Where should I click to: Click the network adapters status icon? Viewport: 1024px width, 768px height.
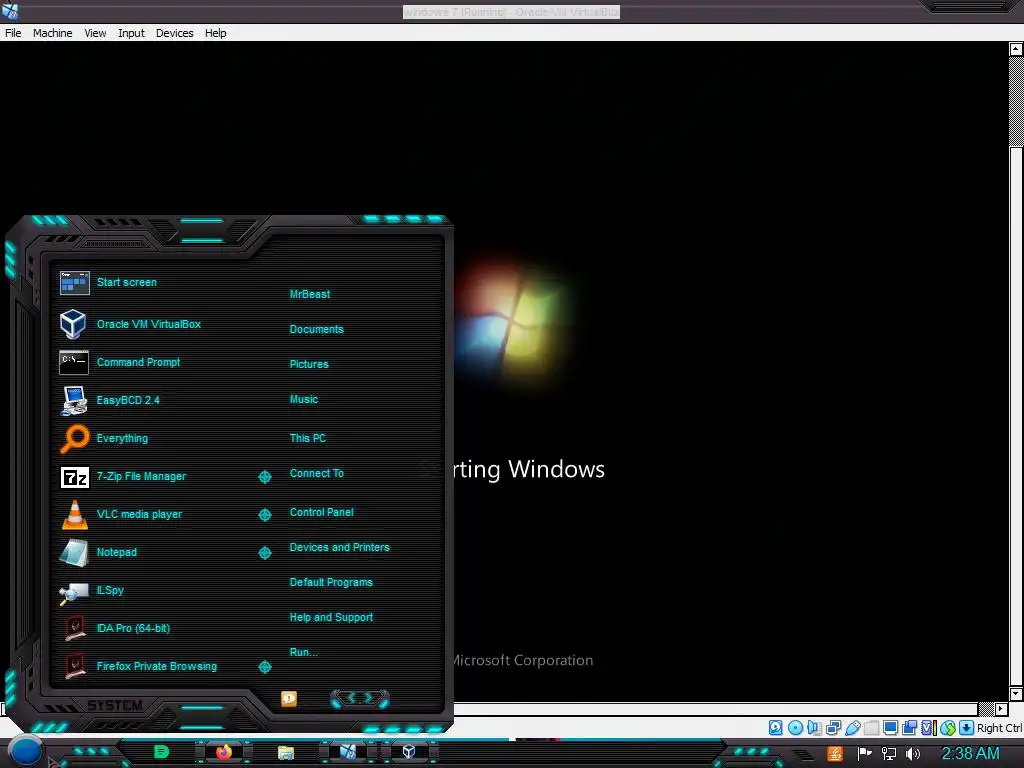pyautogui.click(x=833, y=728)
